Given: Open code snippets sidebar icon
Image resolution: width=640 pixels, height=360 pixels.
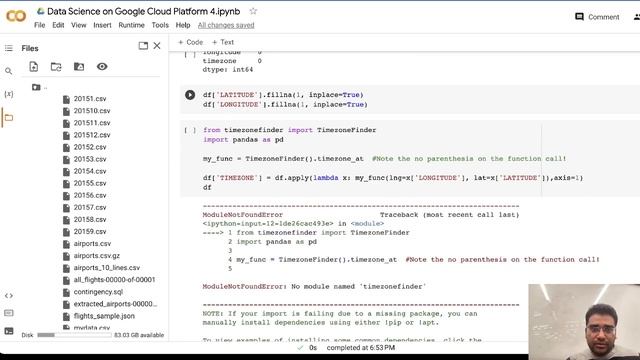Looking at the screenshot, I should click(x=9, y=296).
